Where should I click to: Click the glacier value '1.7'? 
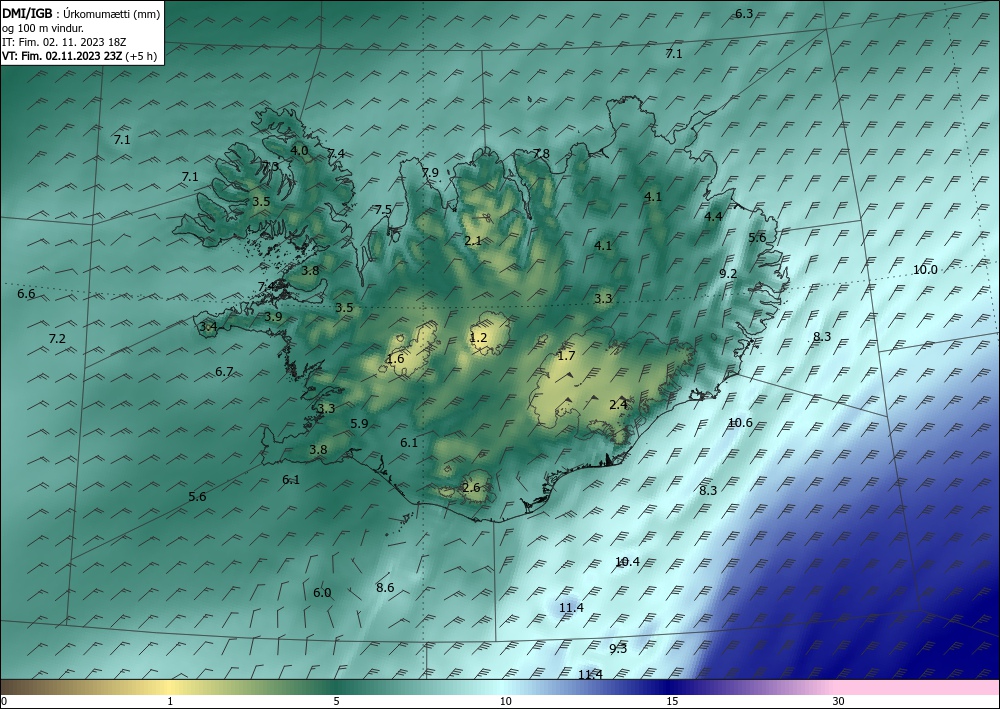pyautogui.click(x=566, y=355)
